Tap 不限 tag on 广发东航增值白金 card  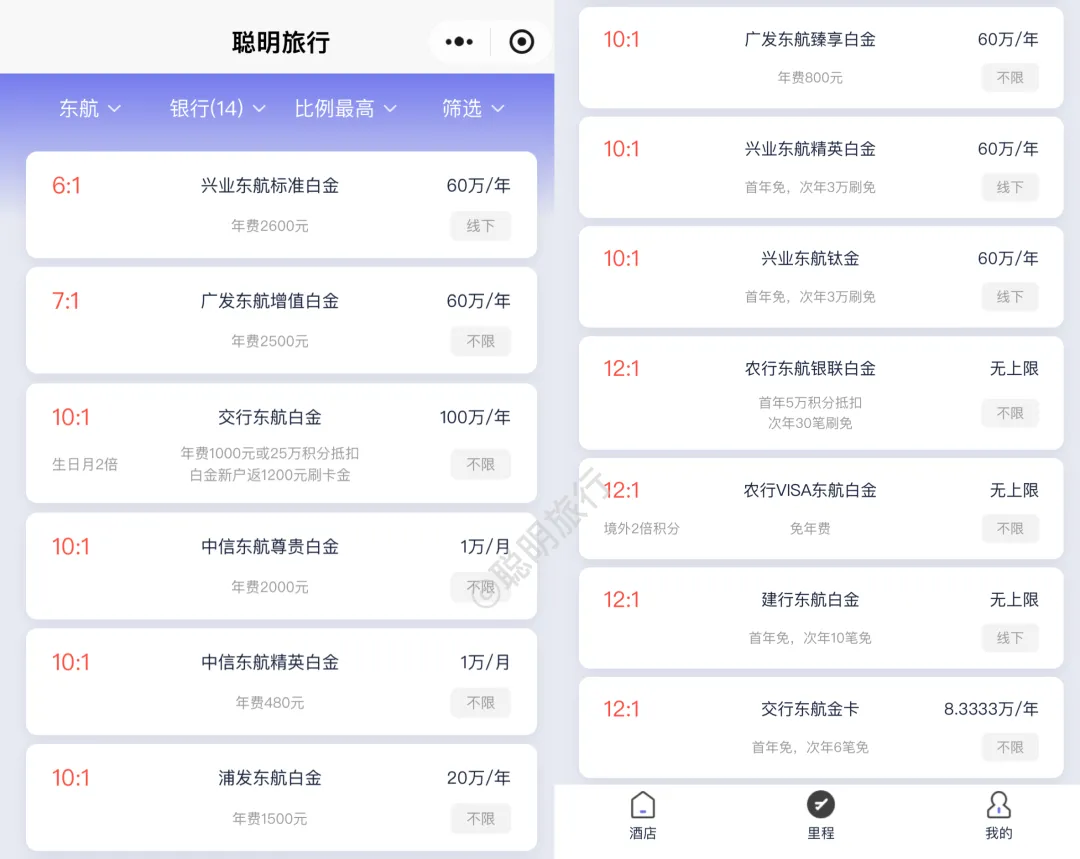tap(480, 341)
